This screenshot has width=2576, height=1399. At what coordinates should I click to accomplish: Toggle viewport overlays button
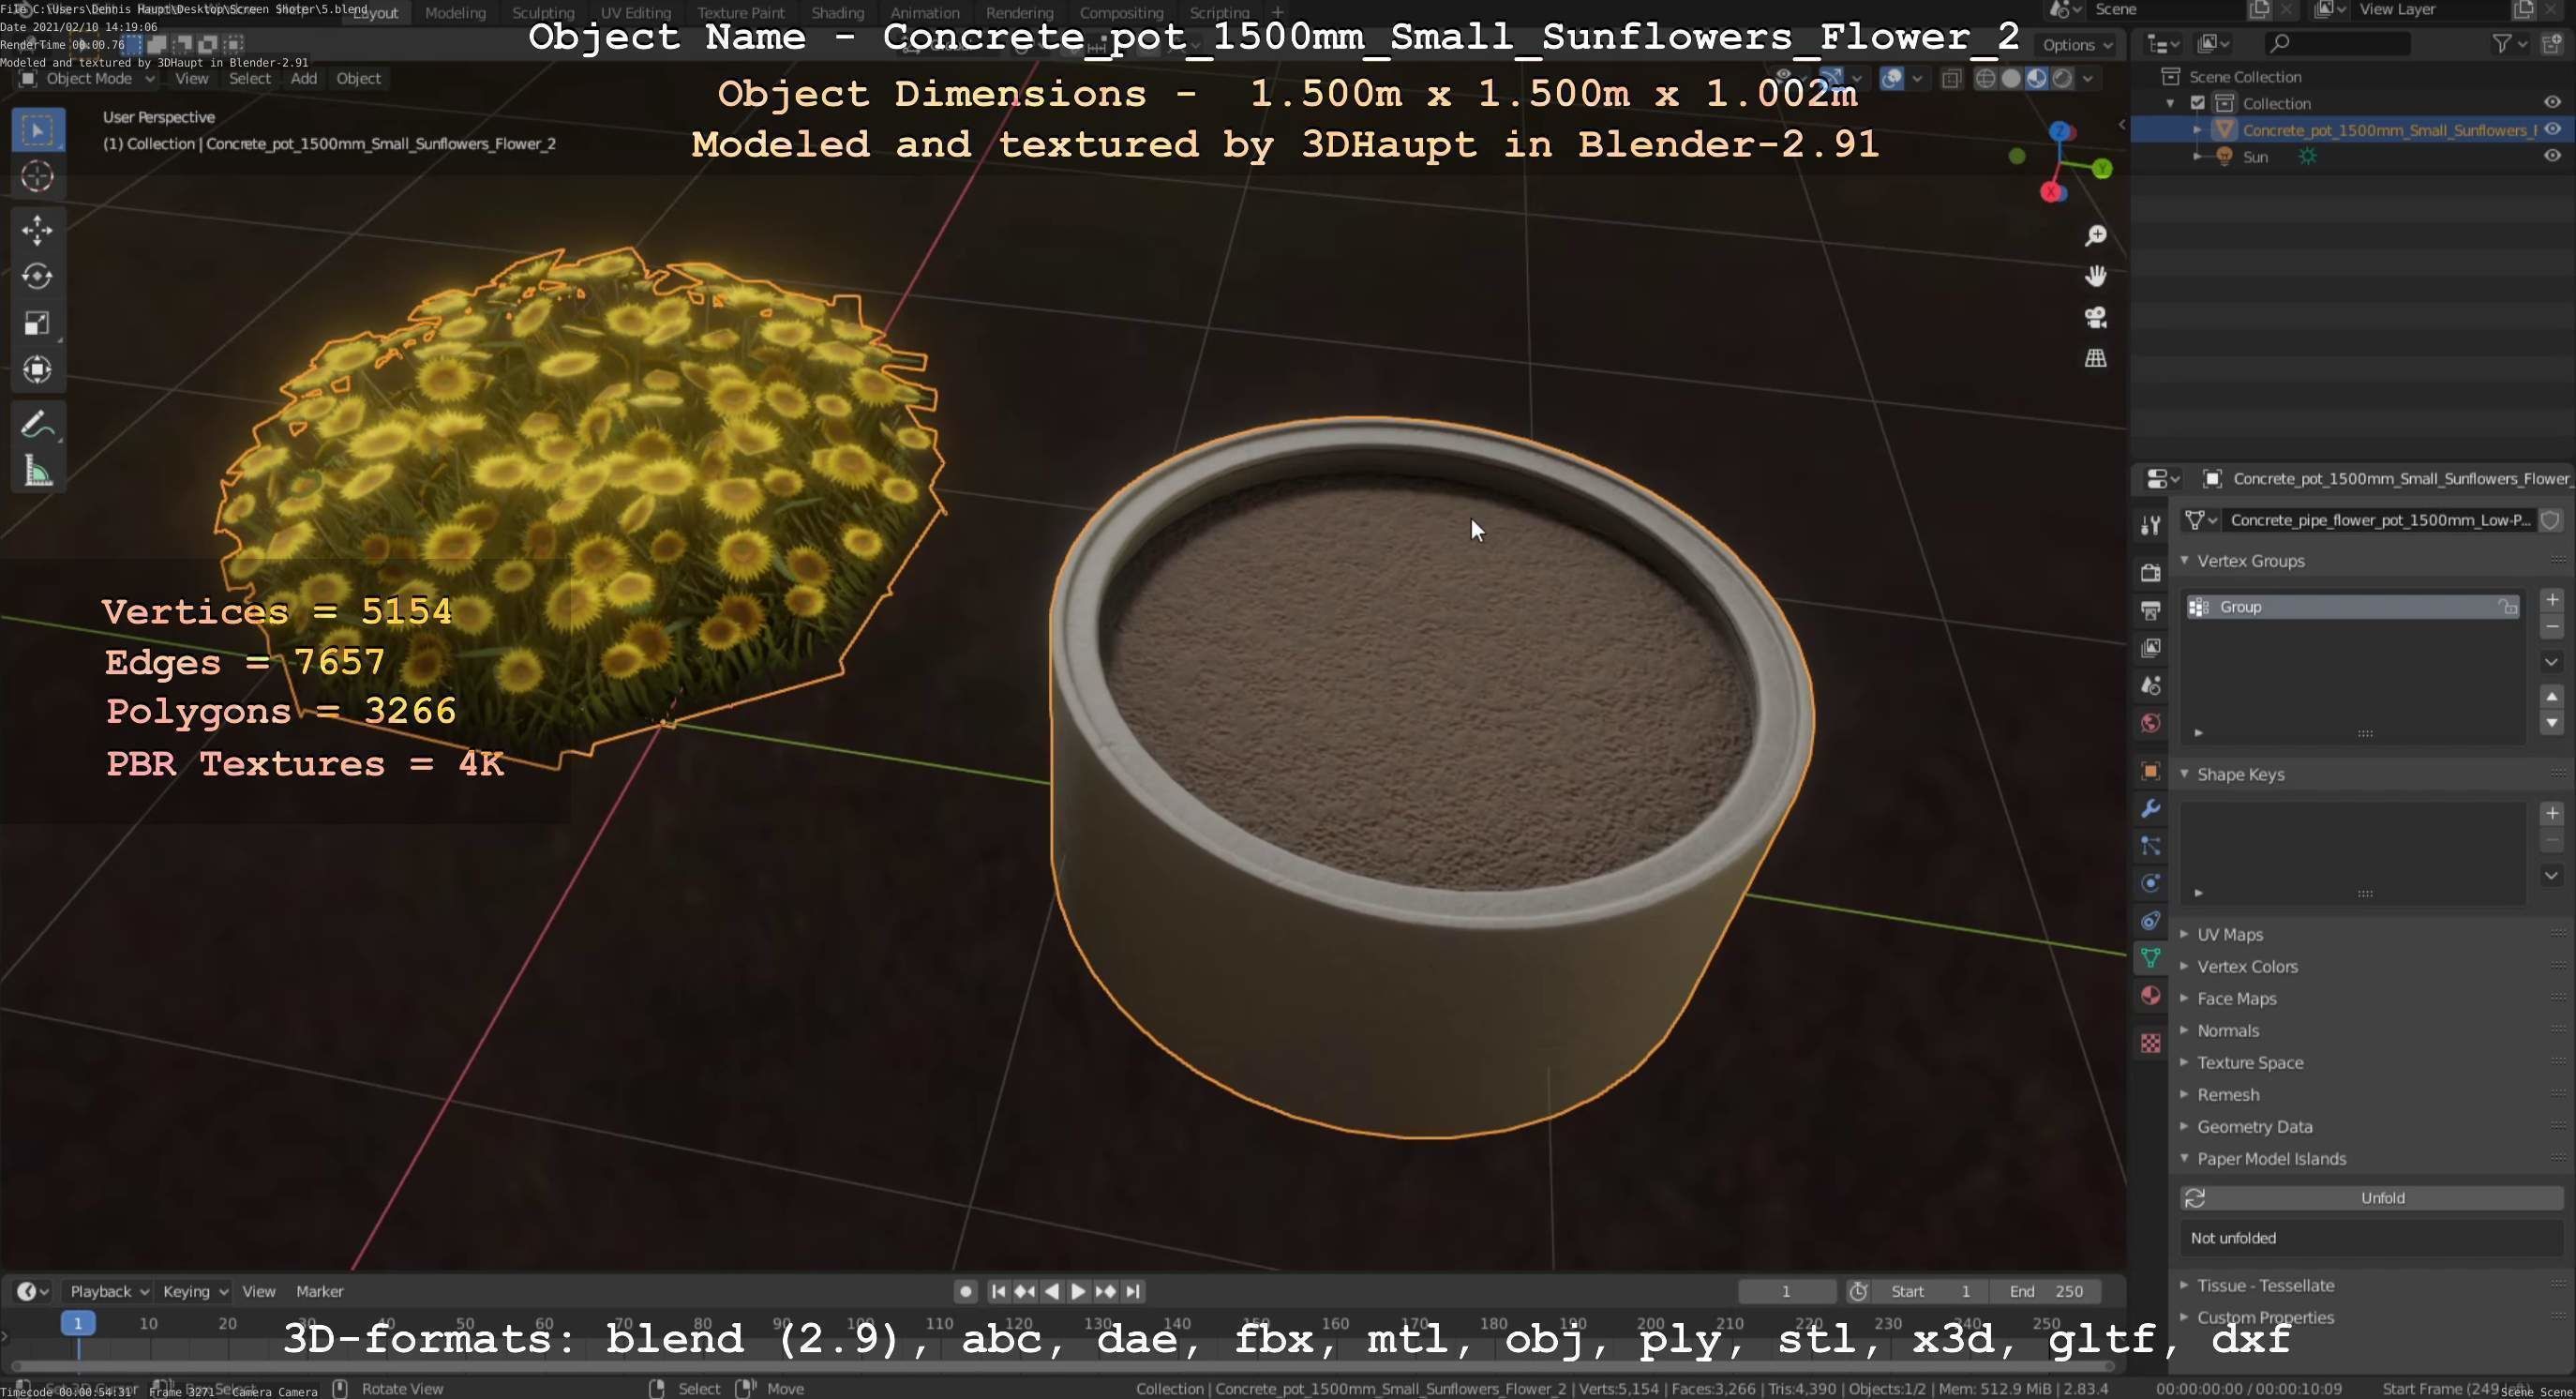click(1892, 78)
